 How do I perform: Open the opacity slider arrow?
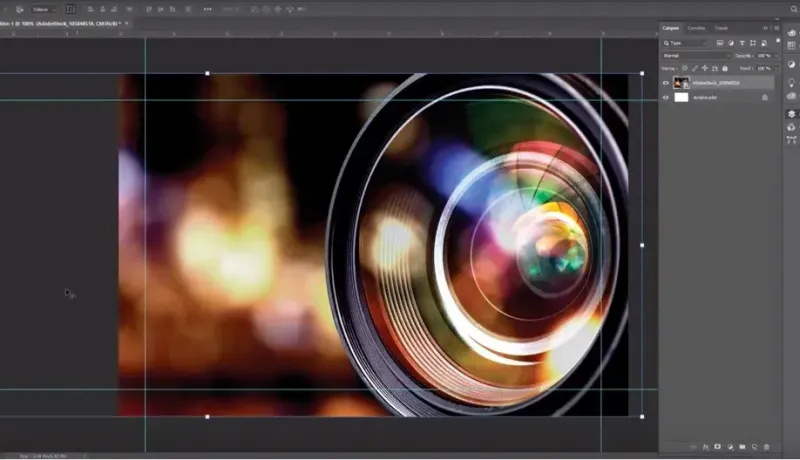[776, 56]
